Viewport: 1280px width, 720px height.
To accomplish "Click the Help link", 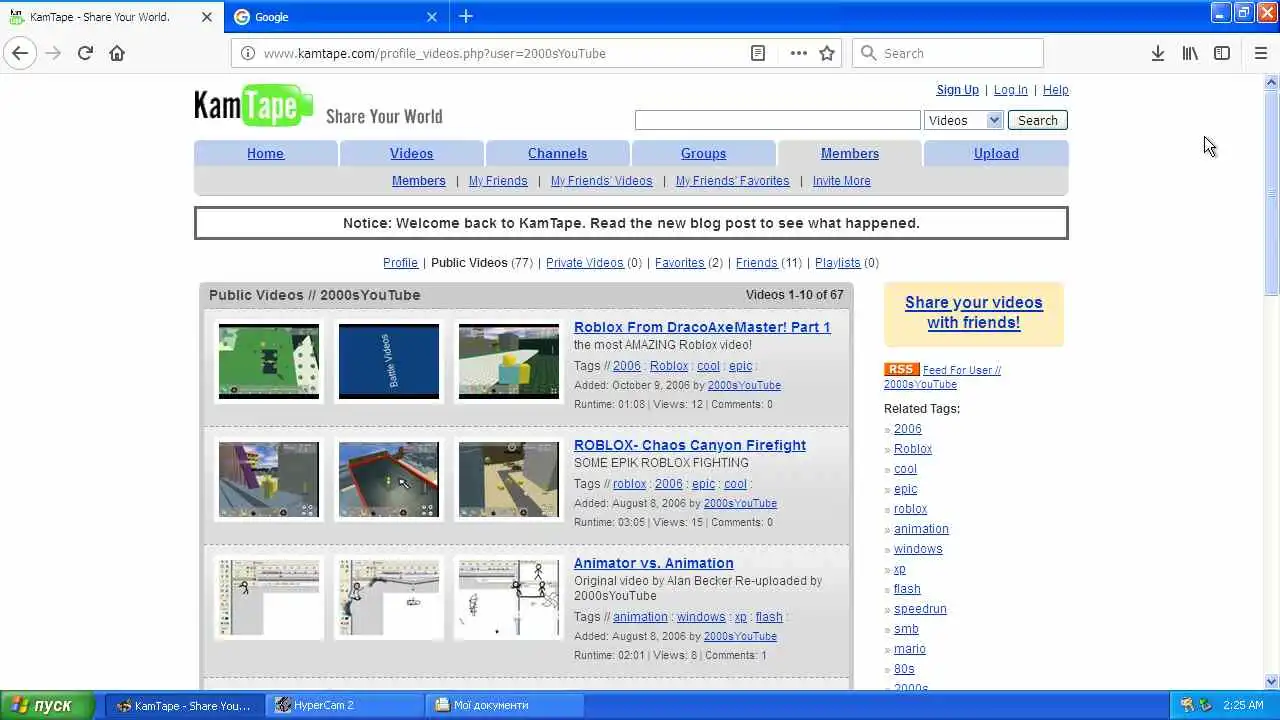I will (1056, 90).
